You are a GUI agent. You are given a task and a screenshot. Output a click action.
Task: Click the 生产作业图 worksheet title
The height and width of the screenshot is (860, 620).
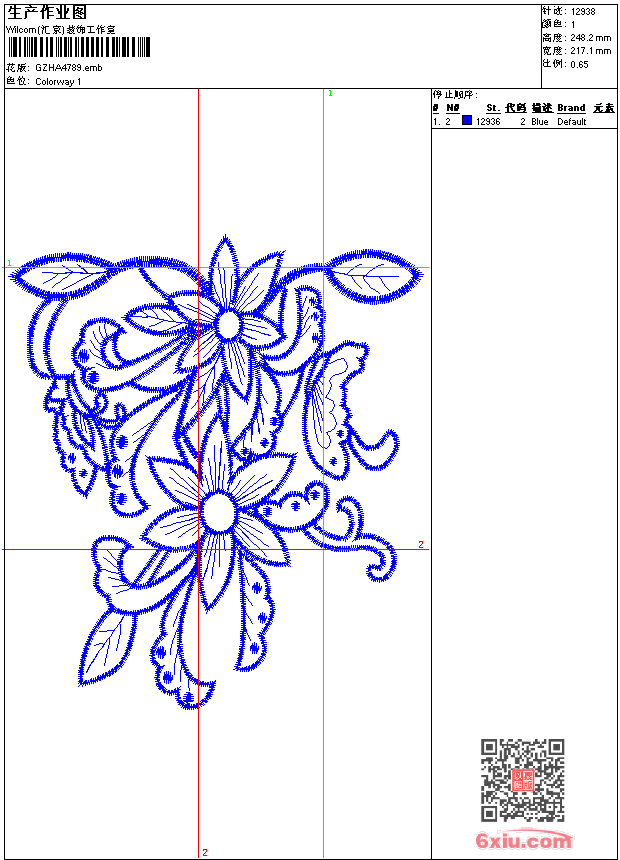[x=47, y=12]
